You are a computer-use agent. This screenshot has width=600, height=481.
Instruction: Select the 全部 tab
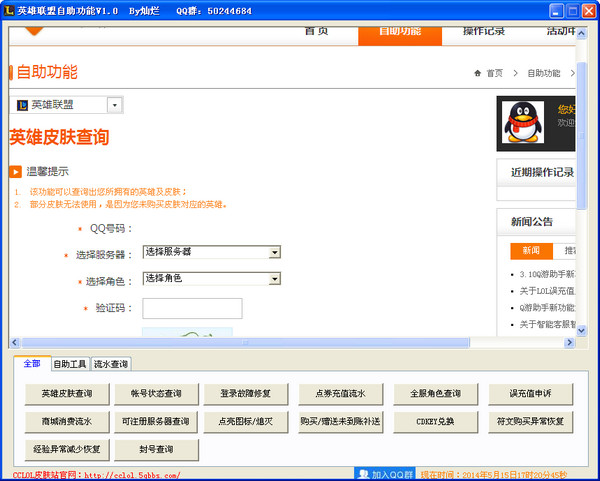(32, 364)
